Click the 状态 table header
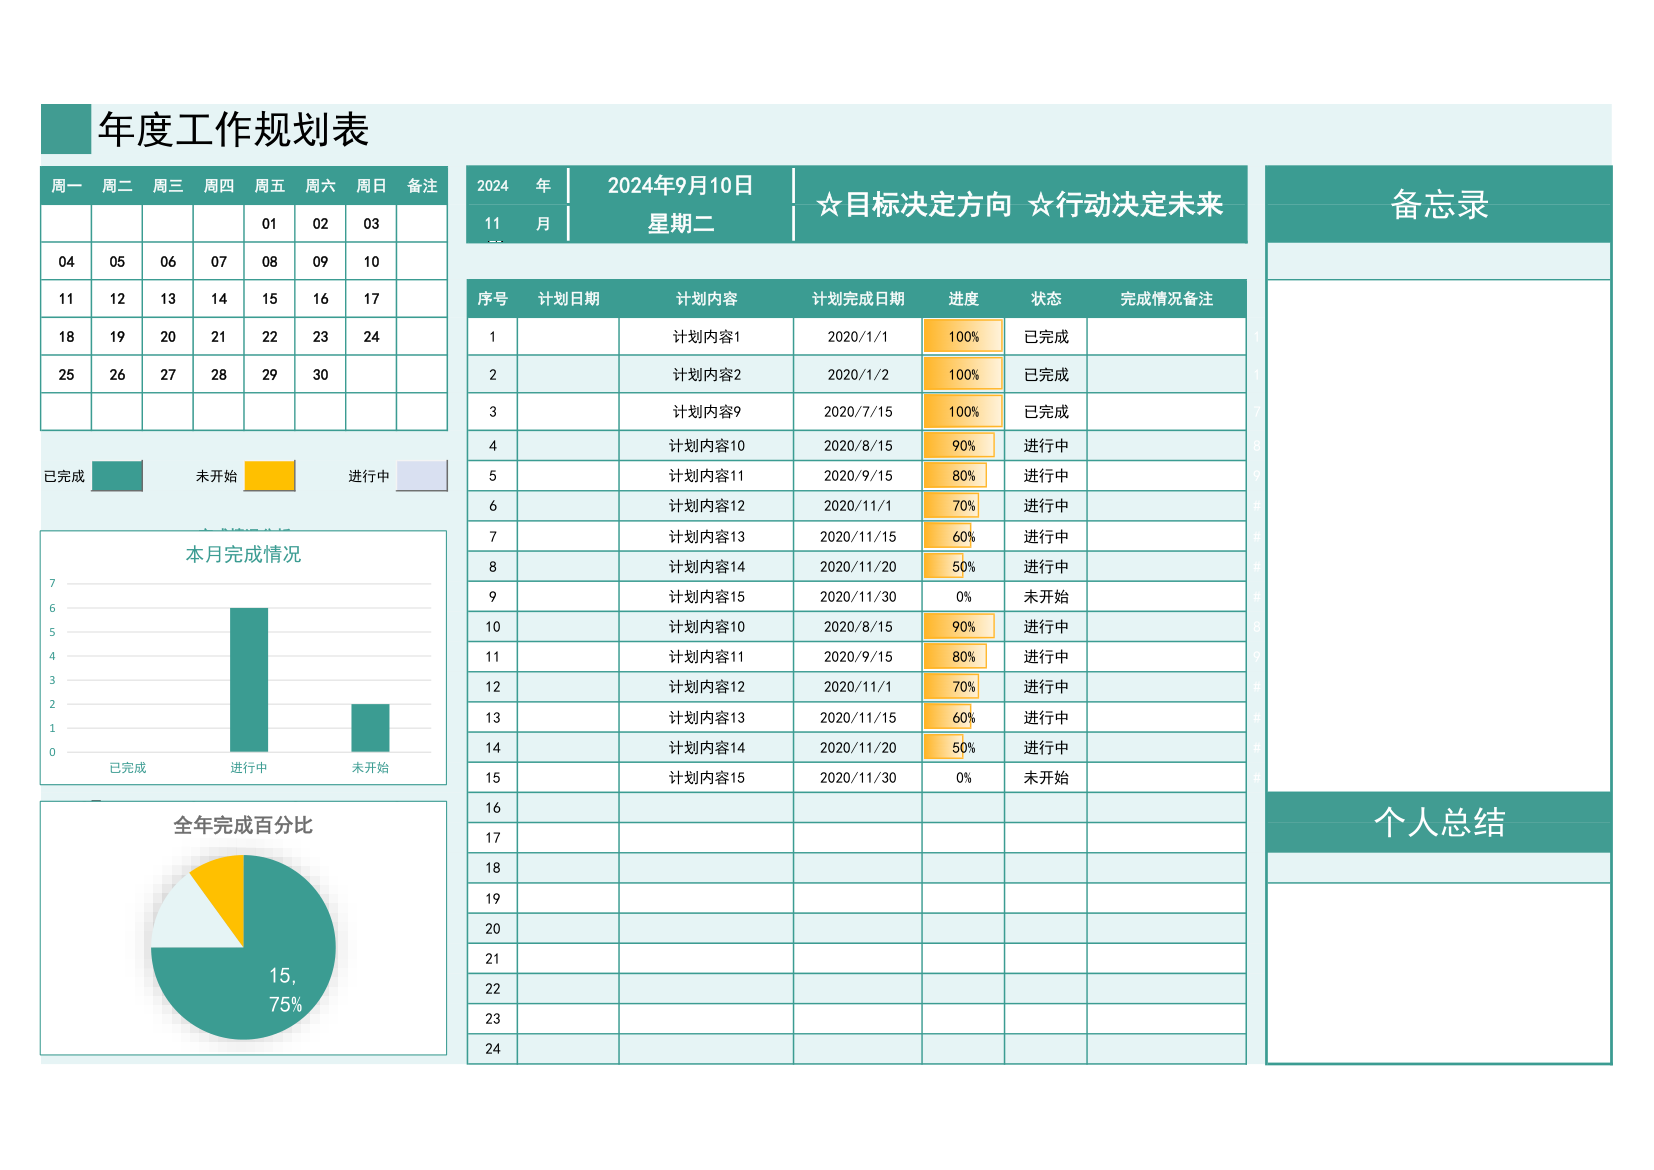 coord(1046,299)
